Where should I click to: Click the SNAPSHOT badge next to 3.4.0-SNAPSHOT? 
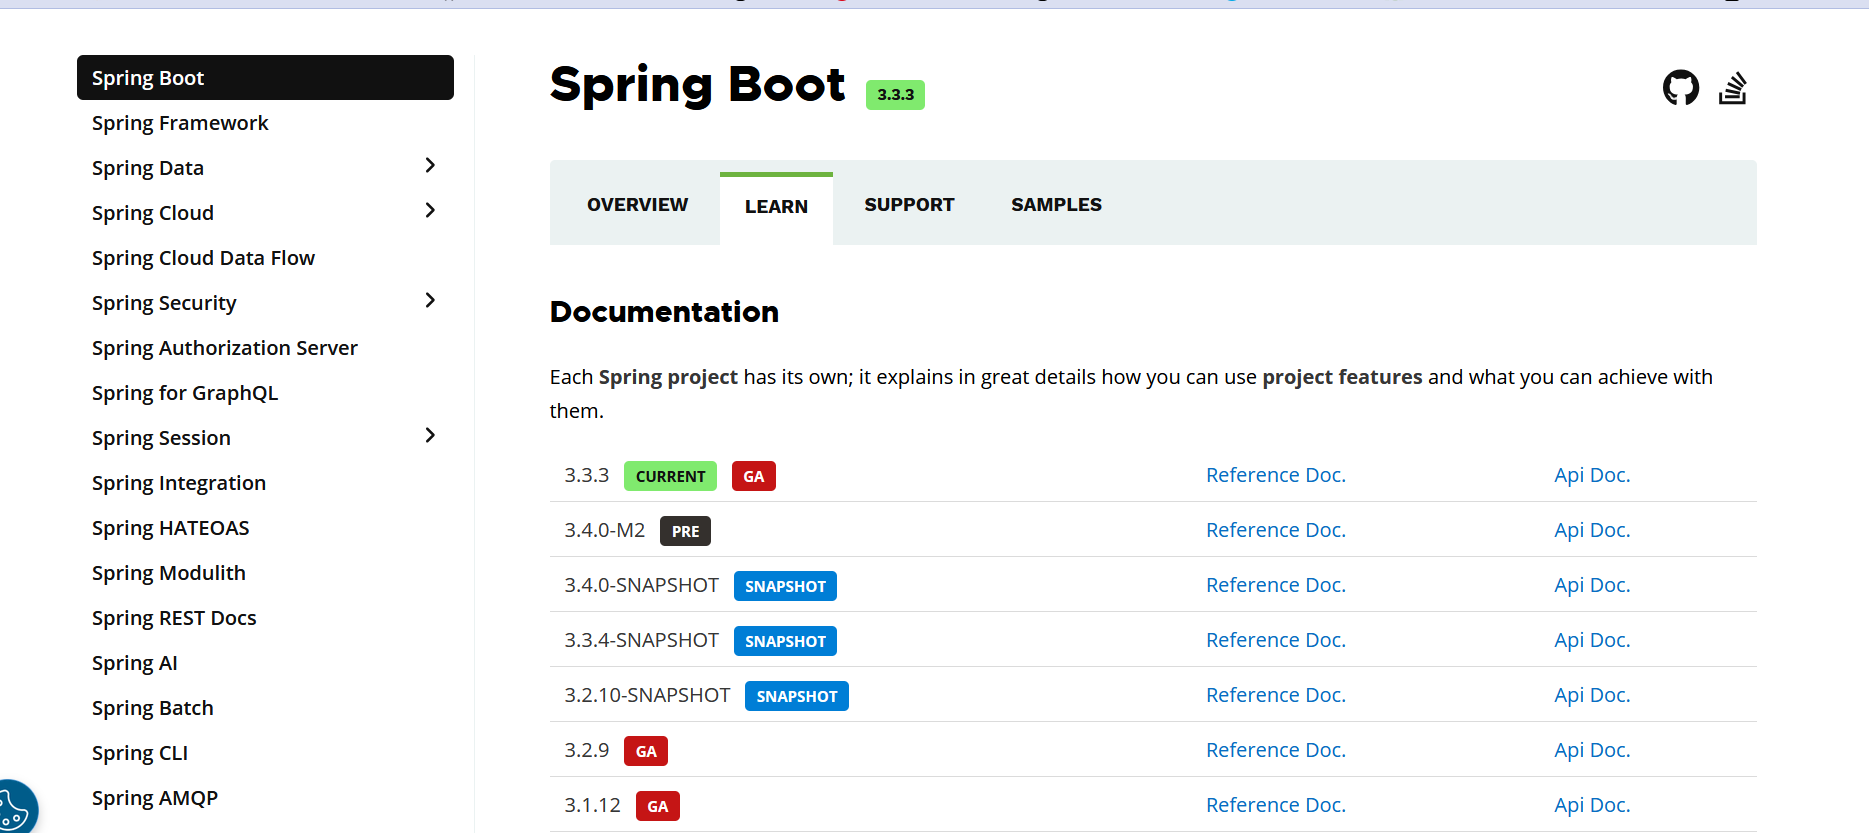[785, 586]
